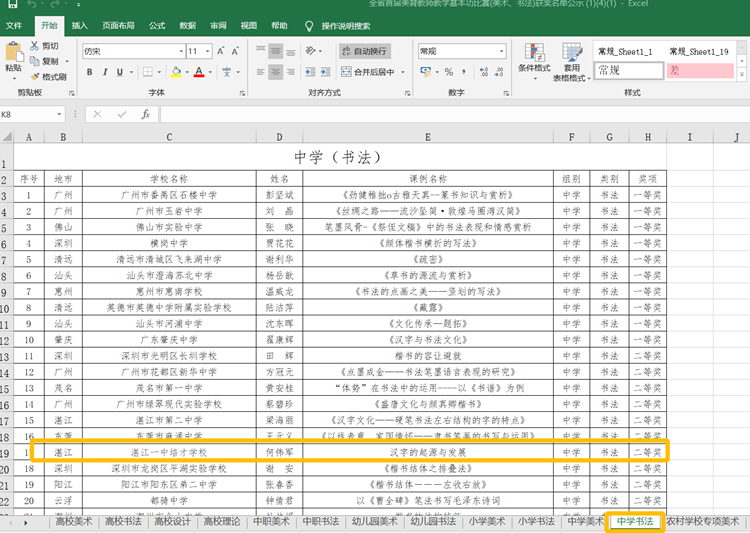
Task: Open the underline style dropdown arrow
Action: [x=131, y=72]
